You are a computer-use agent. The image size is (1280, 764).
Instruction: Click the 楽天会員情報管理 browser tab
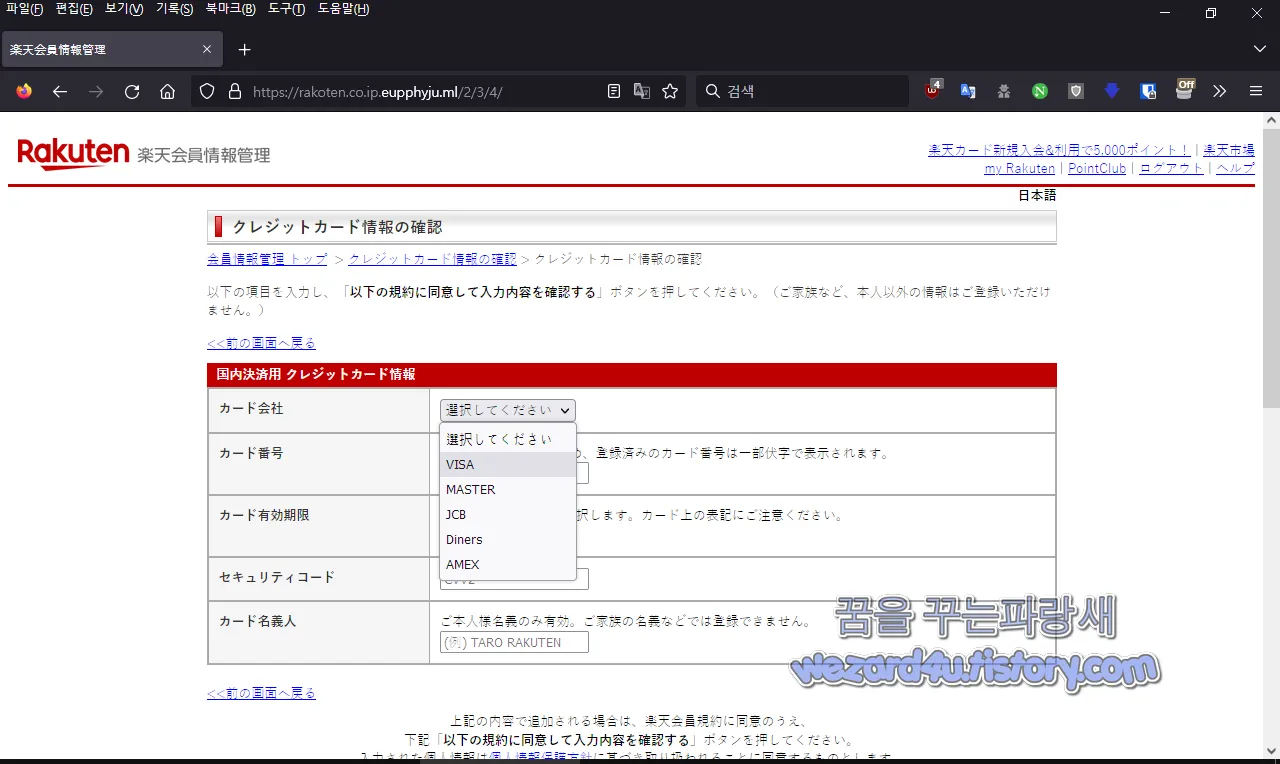(100, 48)
